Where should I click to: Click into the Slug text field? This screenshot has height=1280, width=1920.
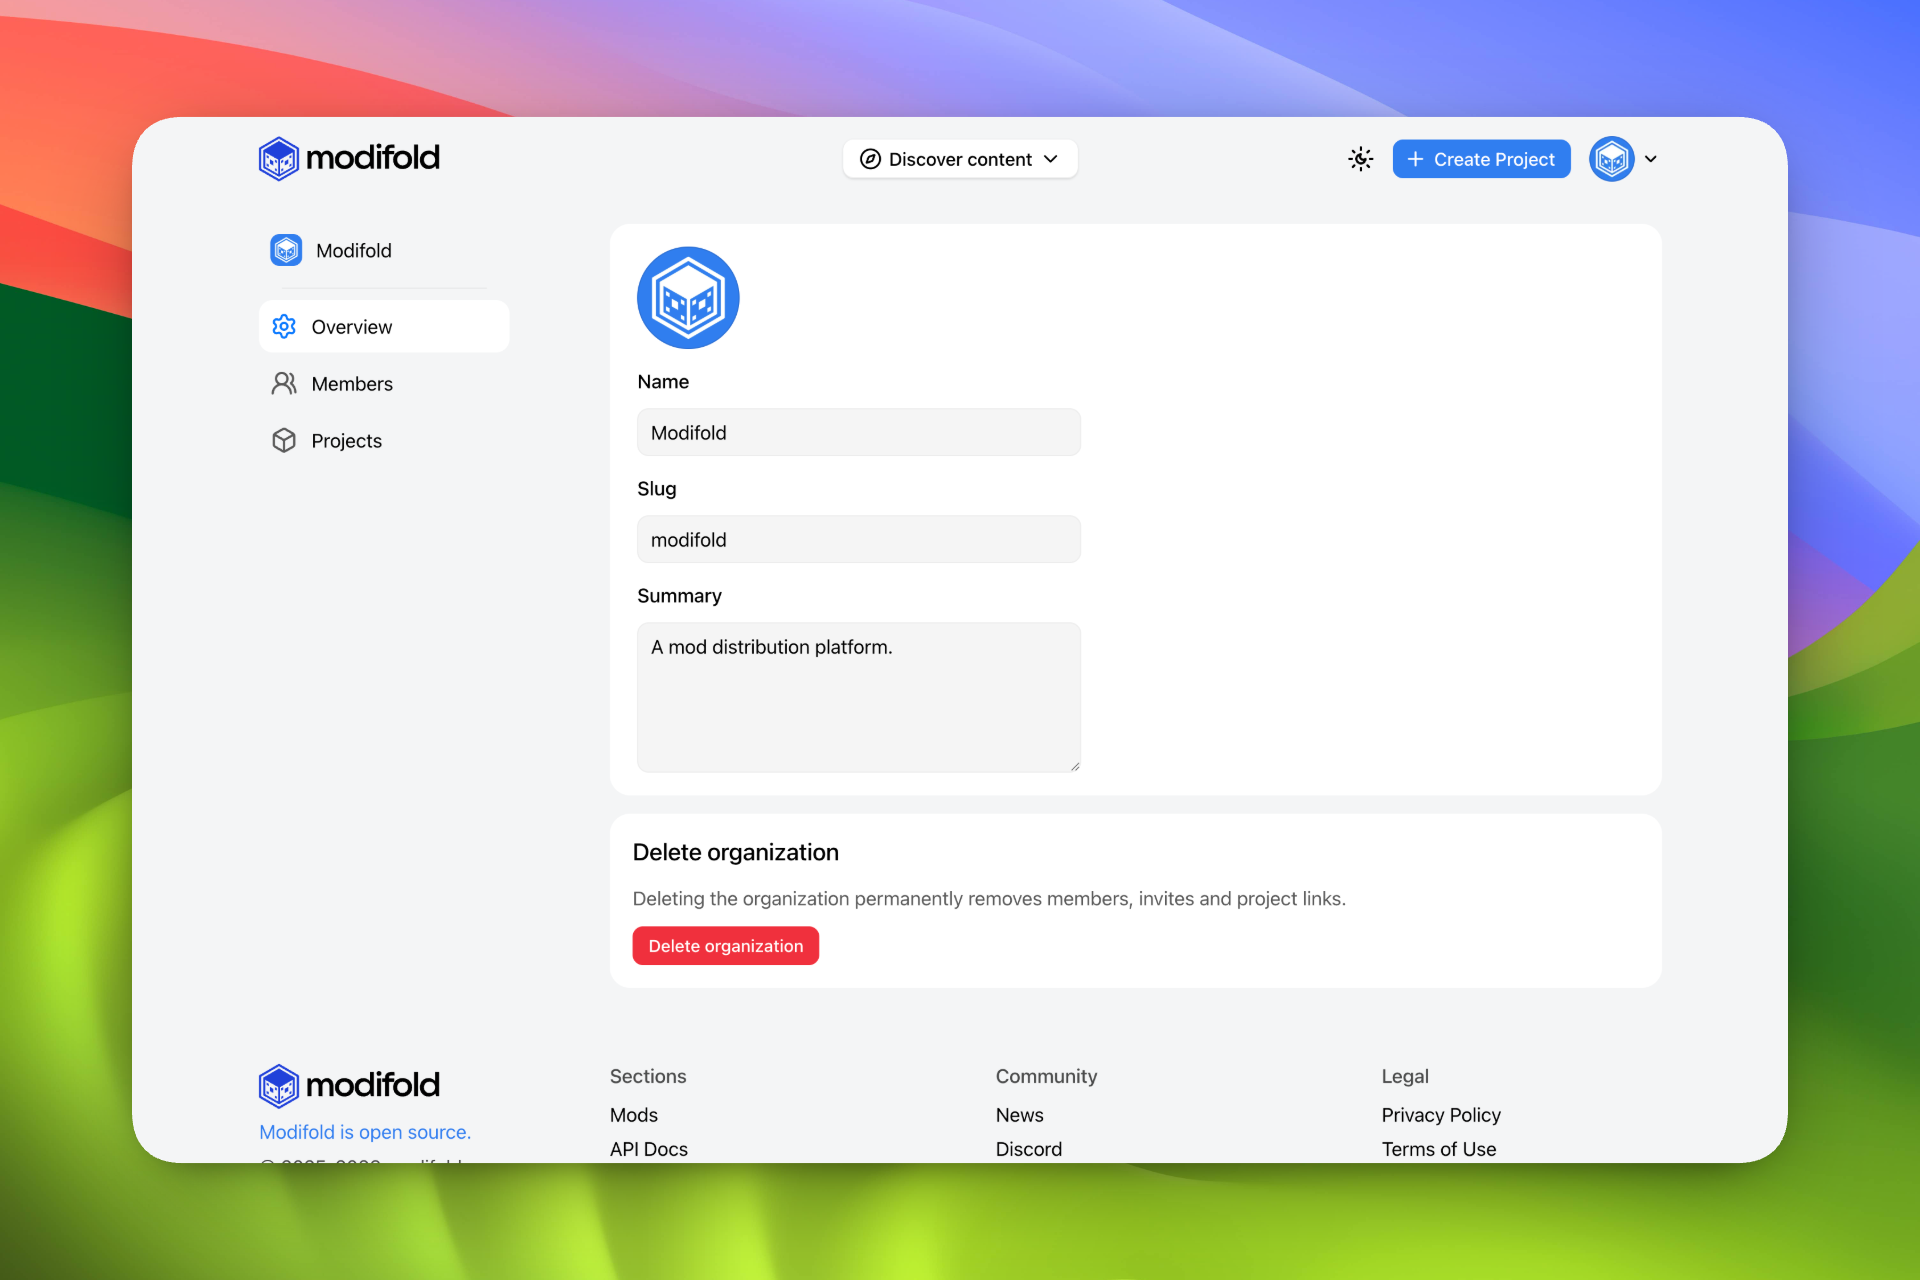[858, 540]
